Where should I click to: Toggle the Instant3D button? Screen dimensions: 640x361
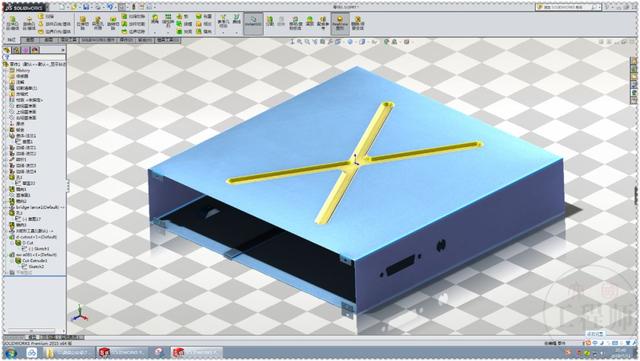point(253,23)
